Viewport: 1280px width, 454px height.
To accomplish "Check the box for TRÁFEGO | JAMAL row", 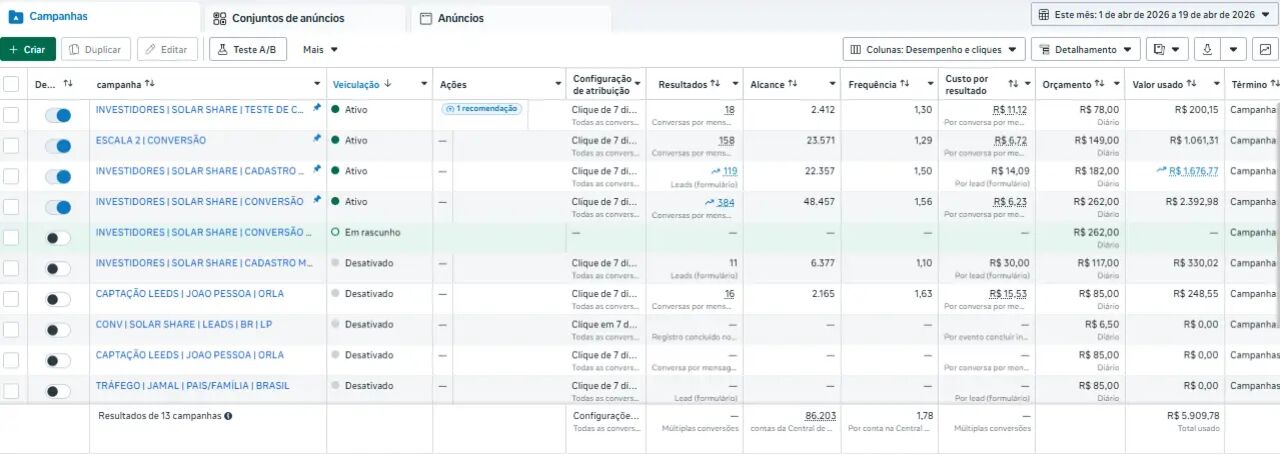I will point(11,390).
